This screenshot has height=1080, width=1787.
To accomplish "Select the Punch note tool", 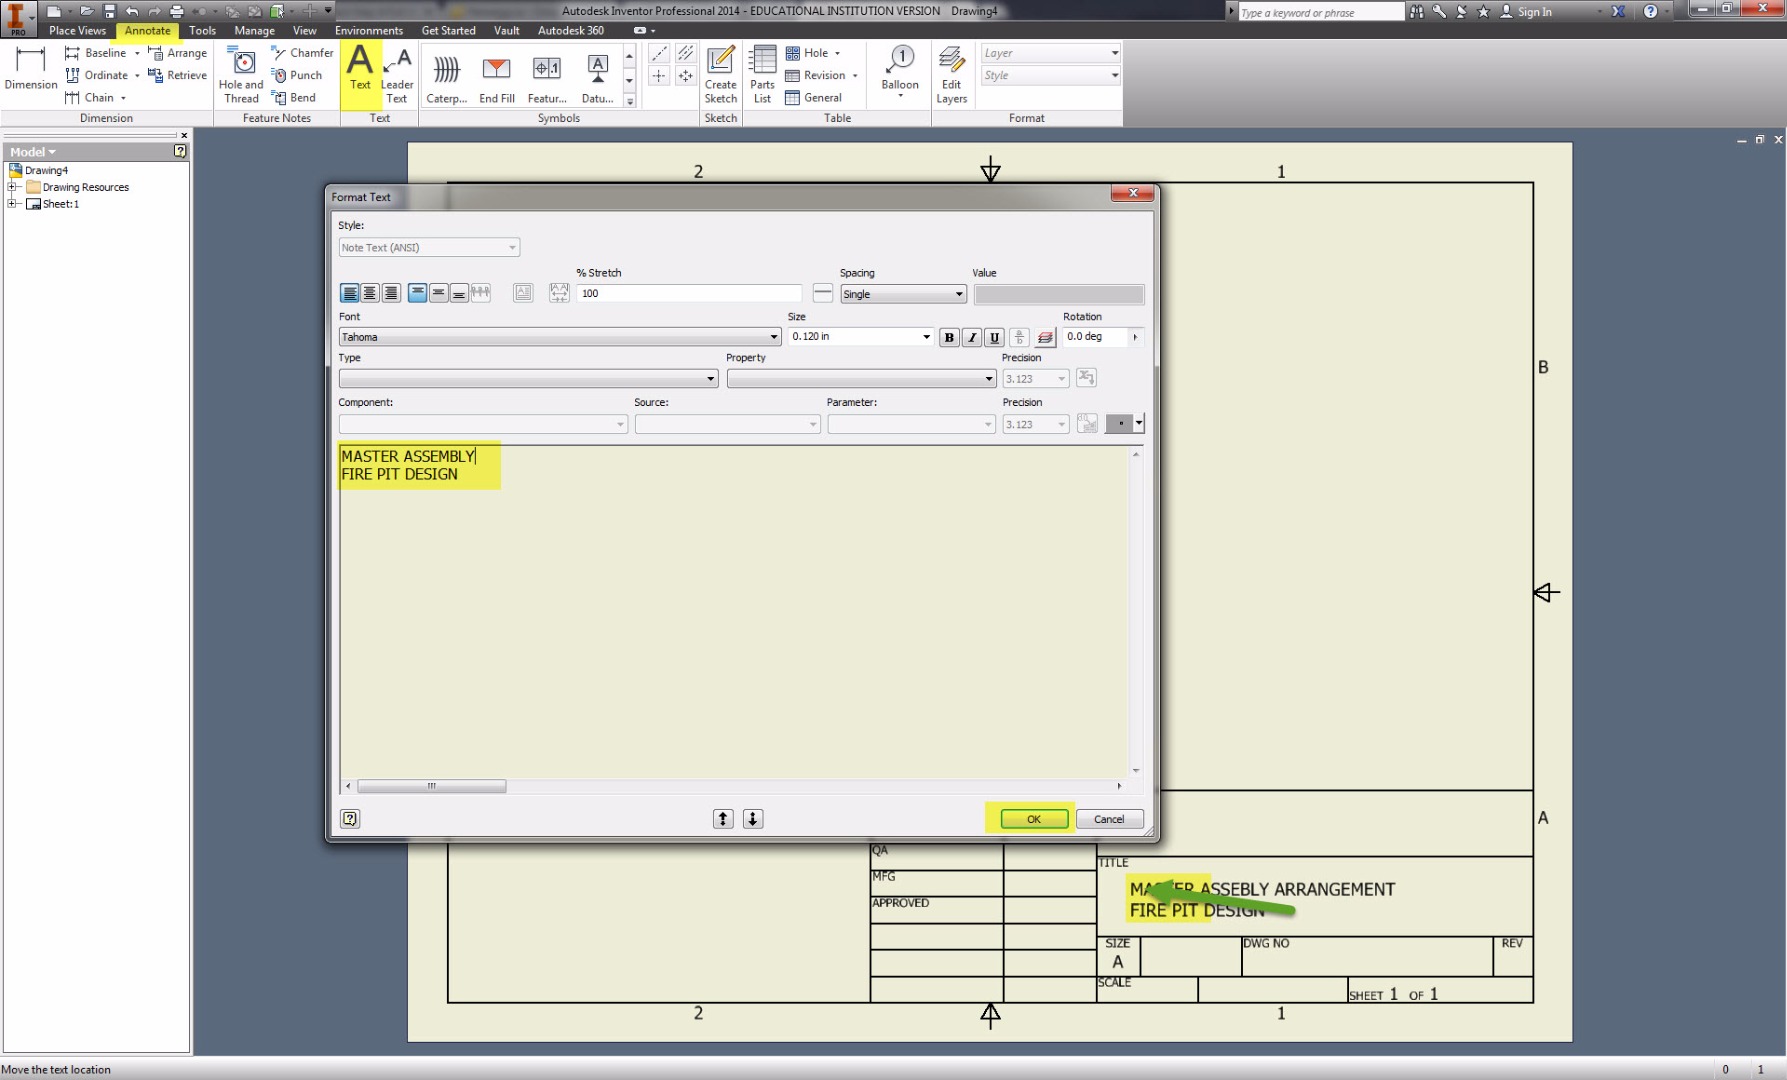I will click(297, 75).
